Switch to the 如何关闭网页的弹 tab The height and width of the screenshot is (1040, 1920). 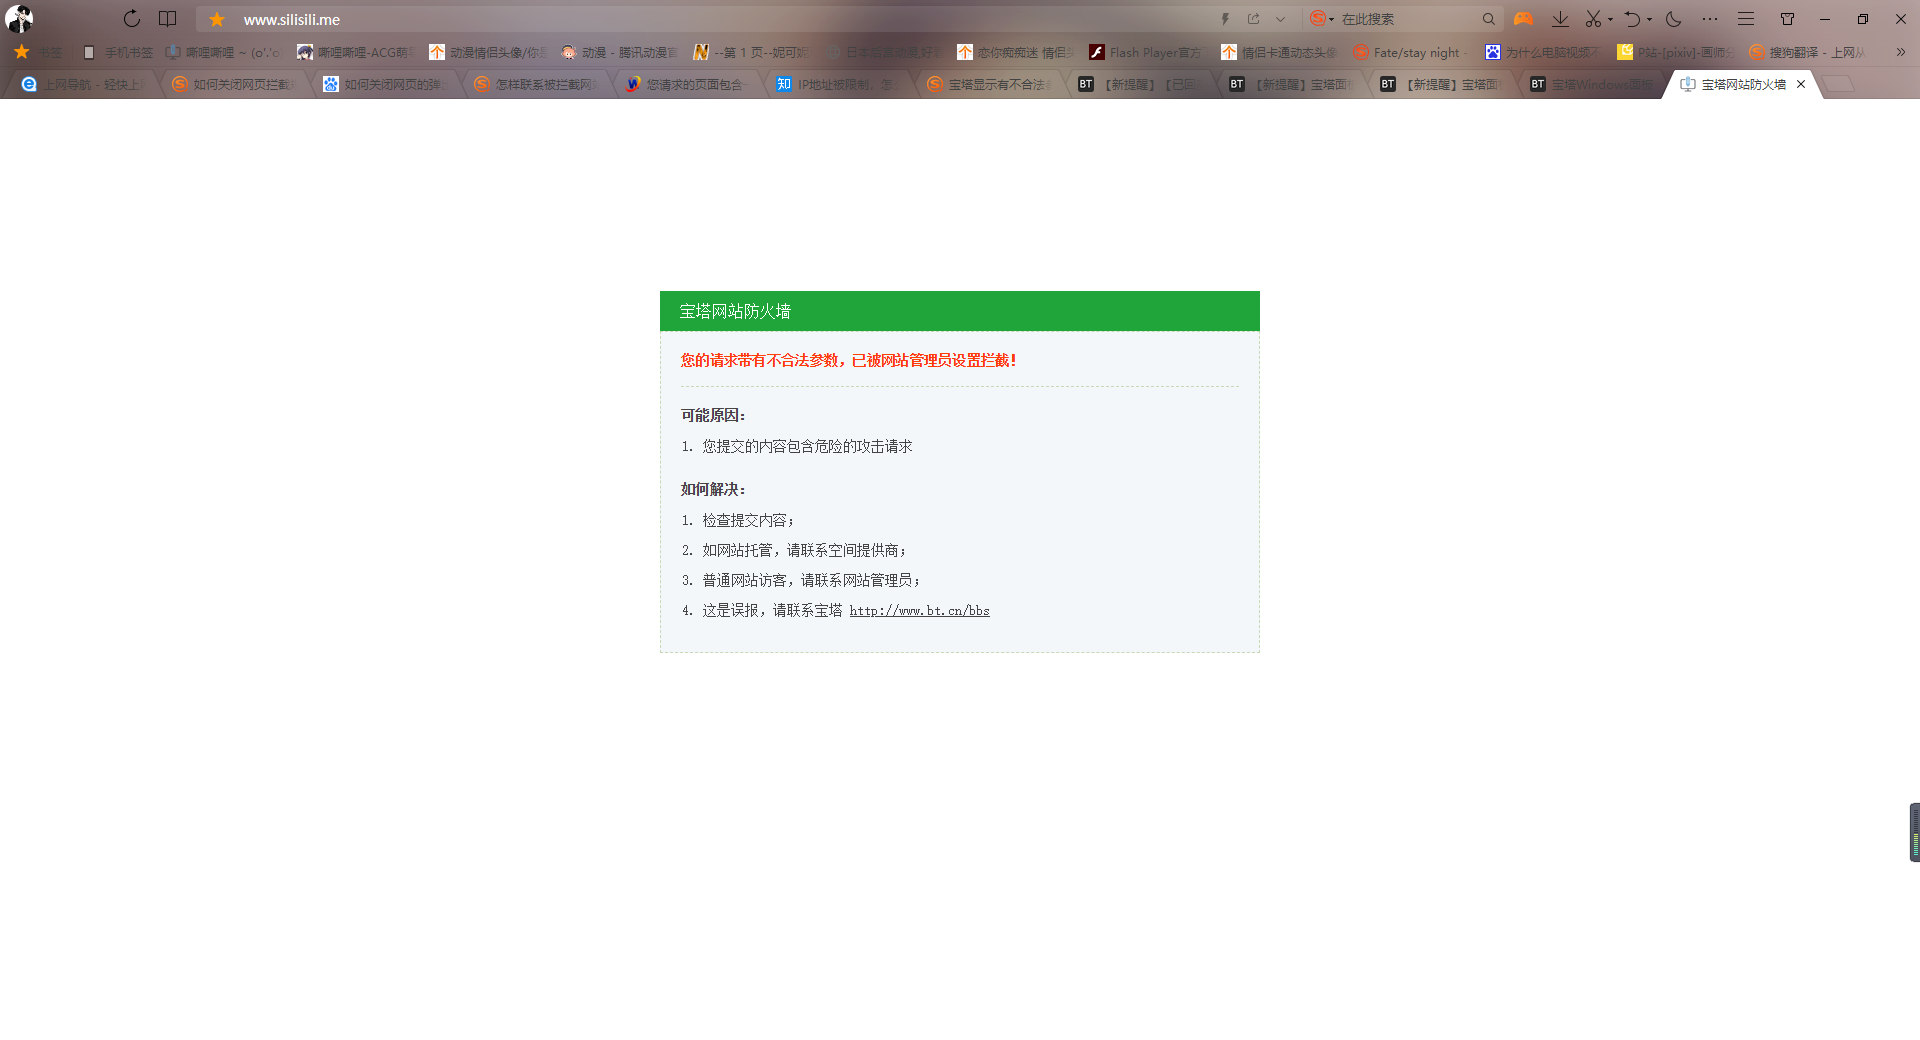tap(385, 84)
